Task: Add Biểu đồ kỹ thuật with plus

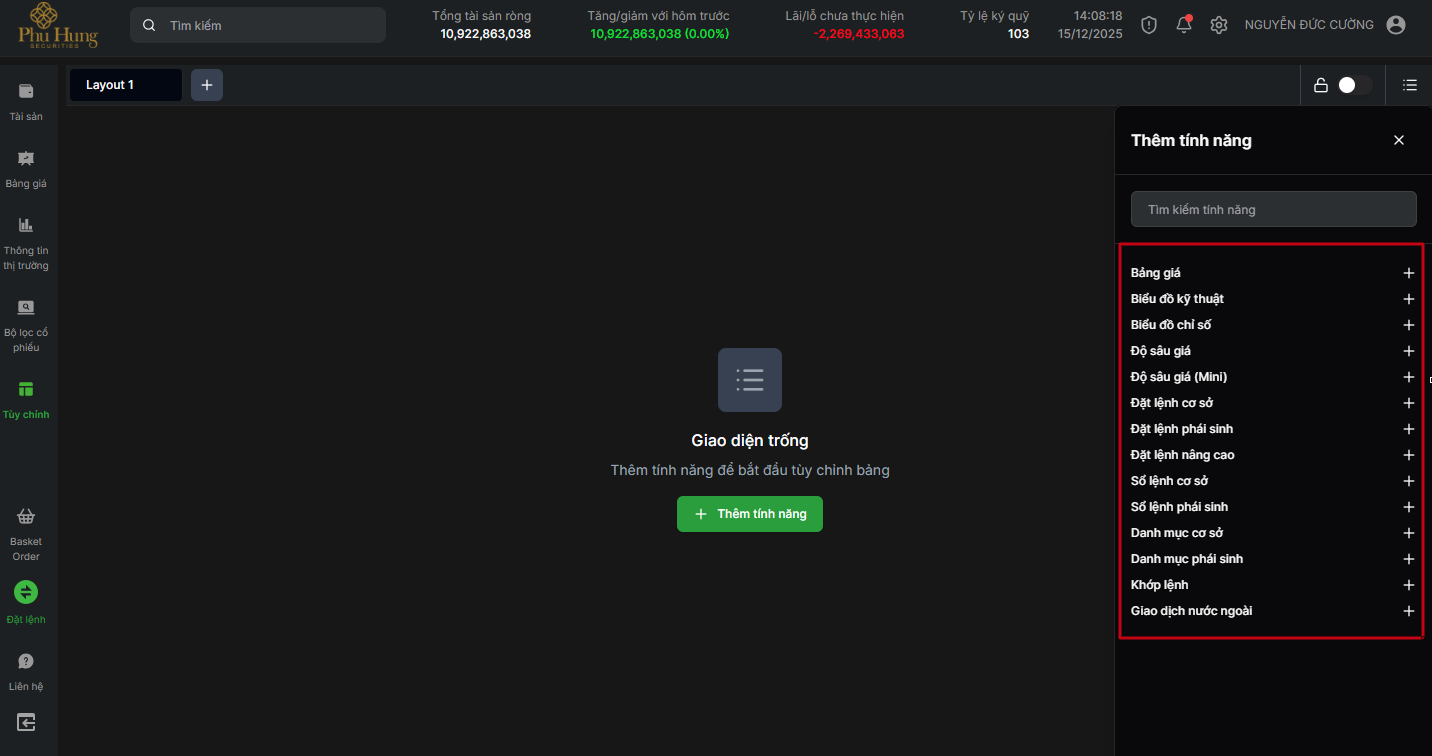Action: click(1408, 299)
